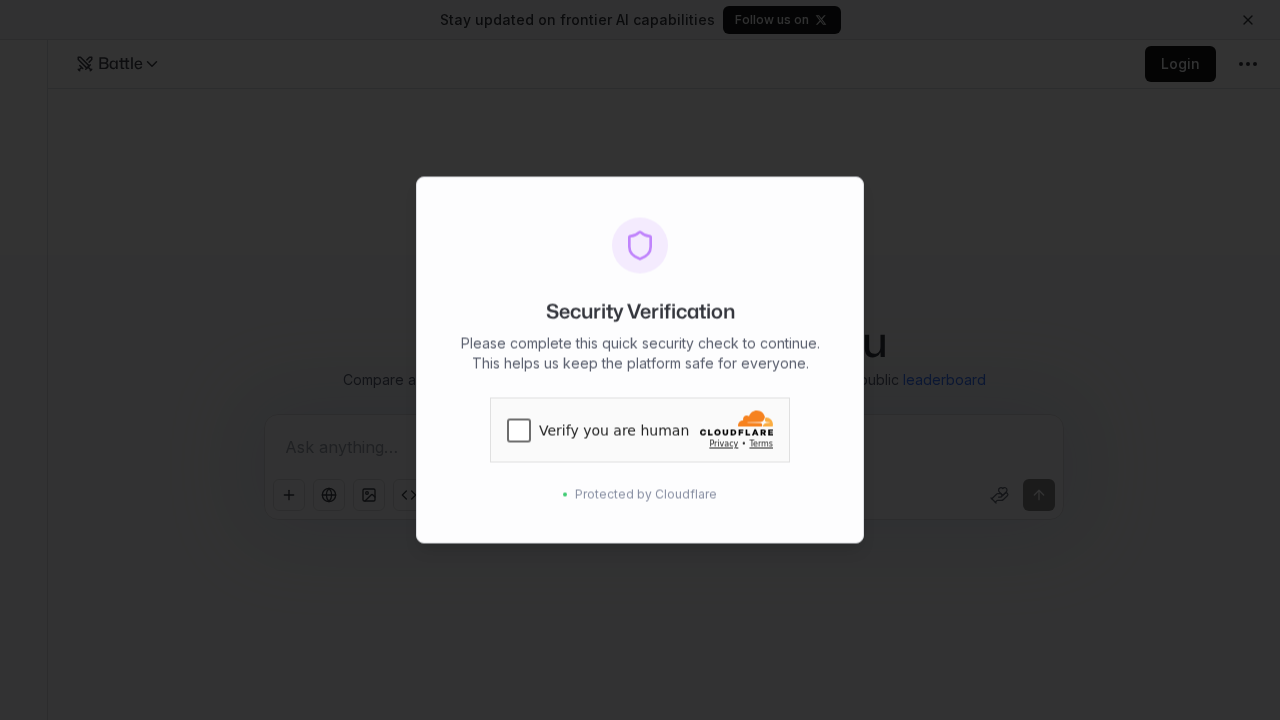The width and height of the screenshot is (1280, 720).
Task: Toggle the globe web search icon
Action: 329,495
